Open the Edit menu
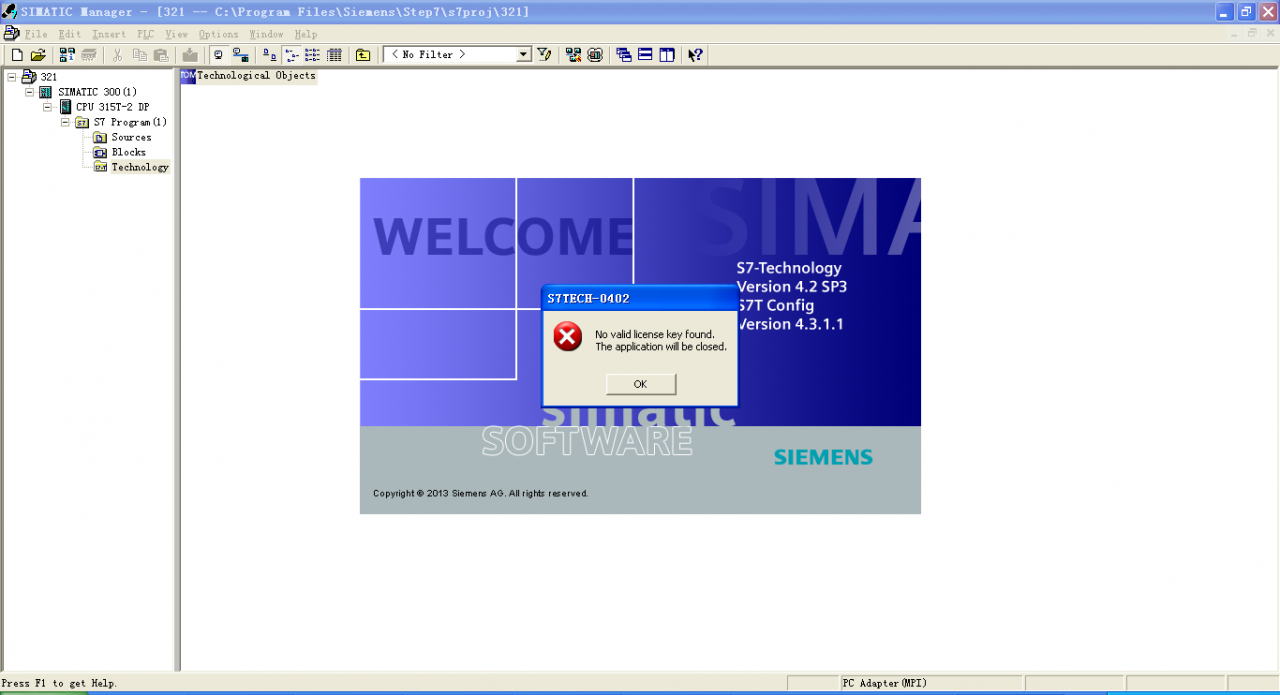The width and height of the screenshot is (1280, 695). (x=69, y=34)
